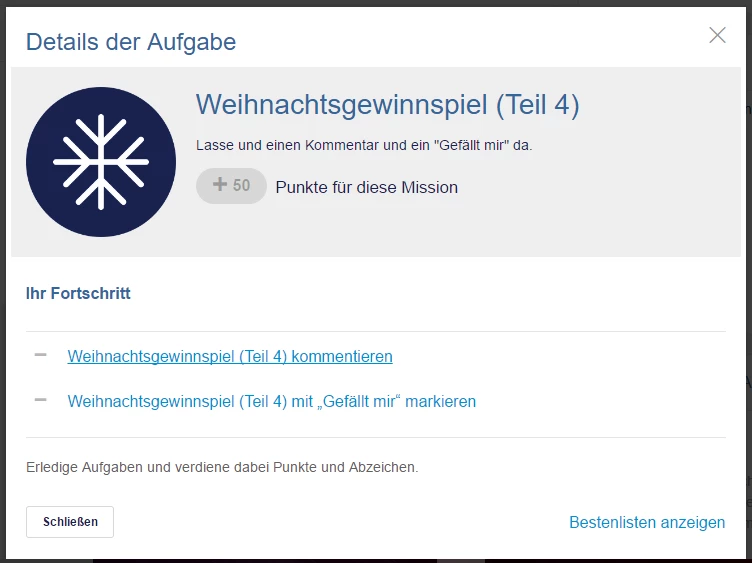Click the 'Erledige Aufgaben und verdiene' hint text
Image resolution: width=752 pixels, height=563 pixels.
tap(222, 467)
